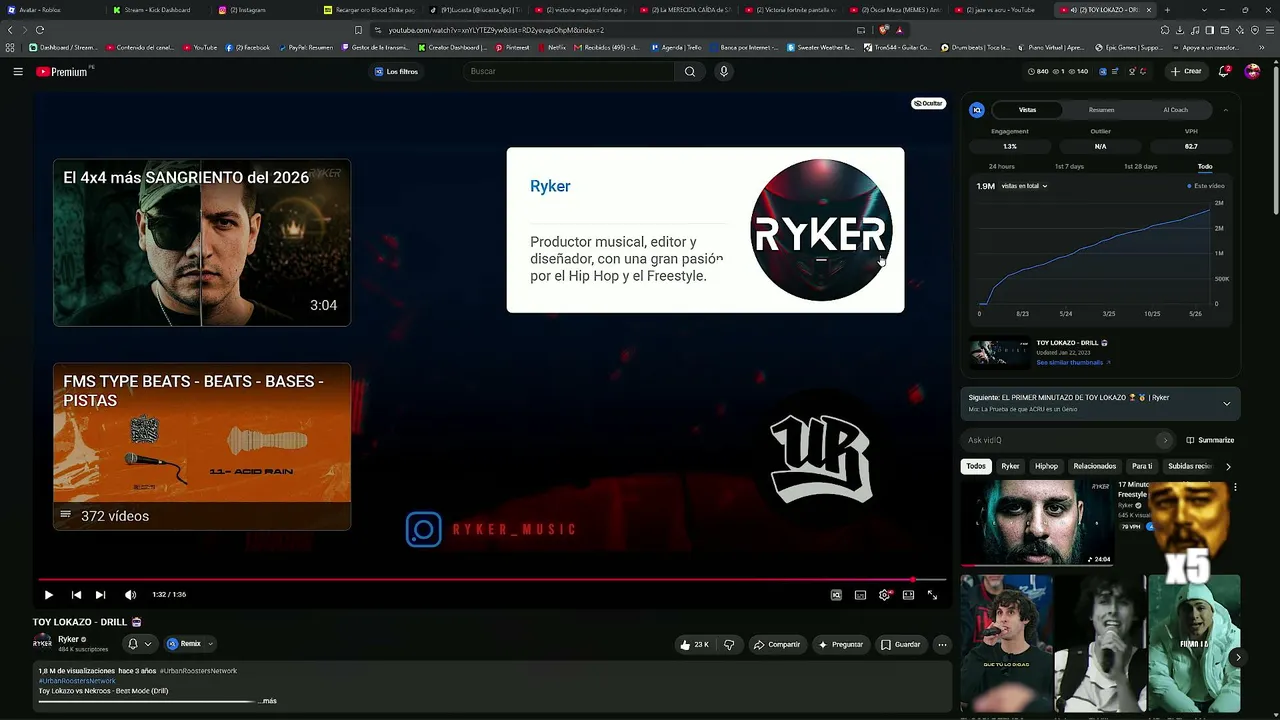Expand the Remix dropdown arrow
1280x720 pixels.
[x=210, y=644]
